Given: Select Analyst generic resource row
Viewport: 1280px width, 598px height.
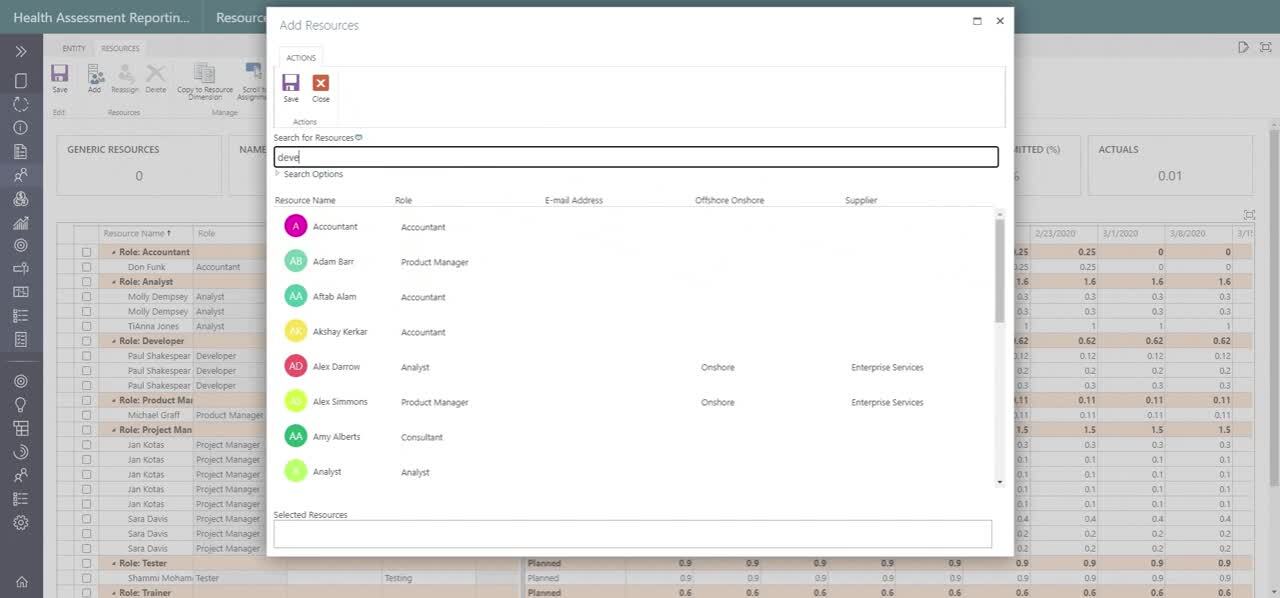Looking at the screenshot, I should pyautogui.click(x=635, y=472).
